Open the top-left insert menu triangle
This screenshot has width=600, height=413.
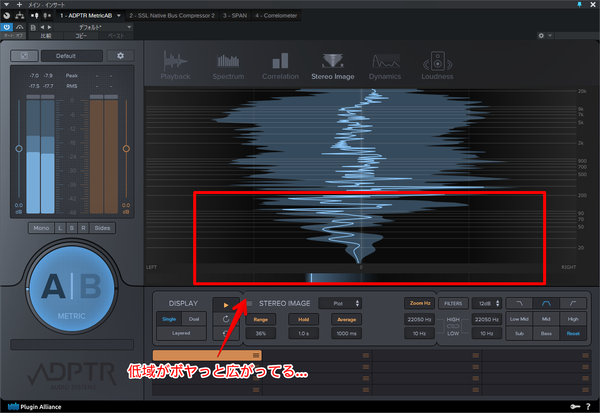point(6,5)
